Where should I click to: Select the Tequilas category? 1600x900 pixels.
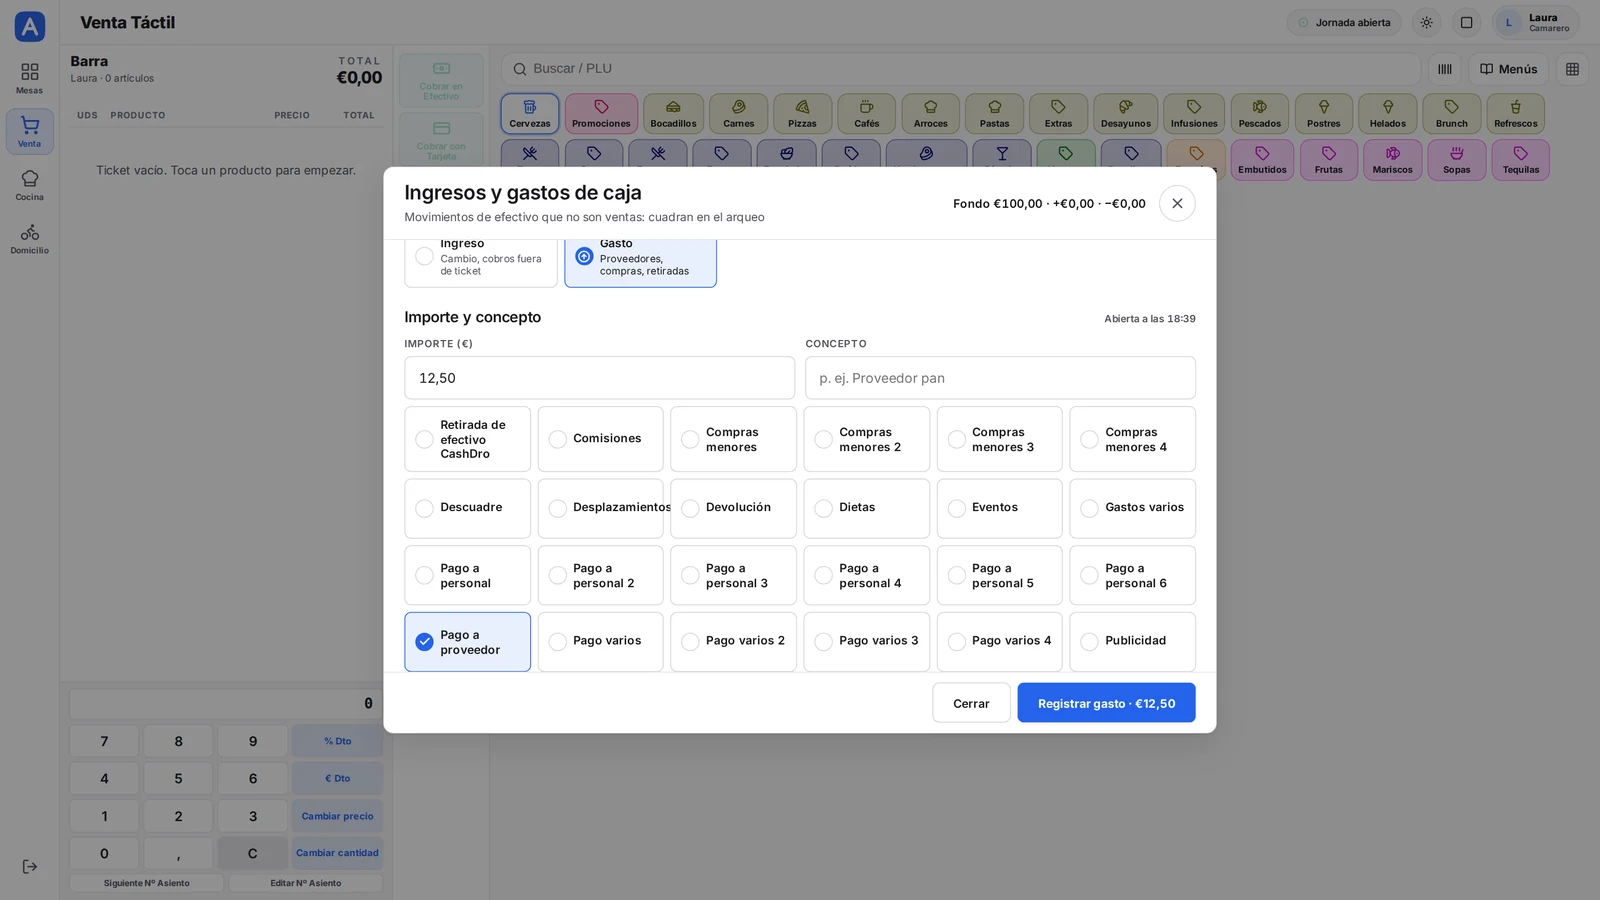pyautogui.click(x=1520, y=160)
